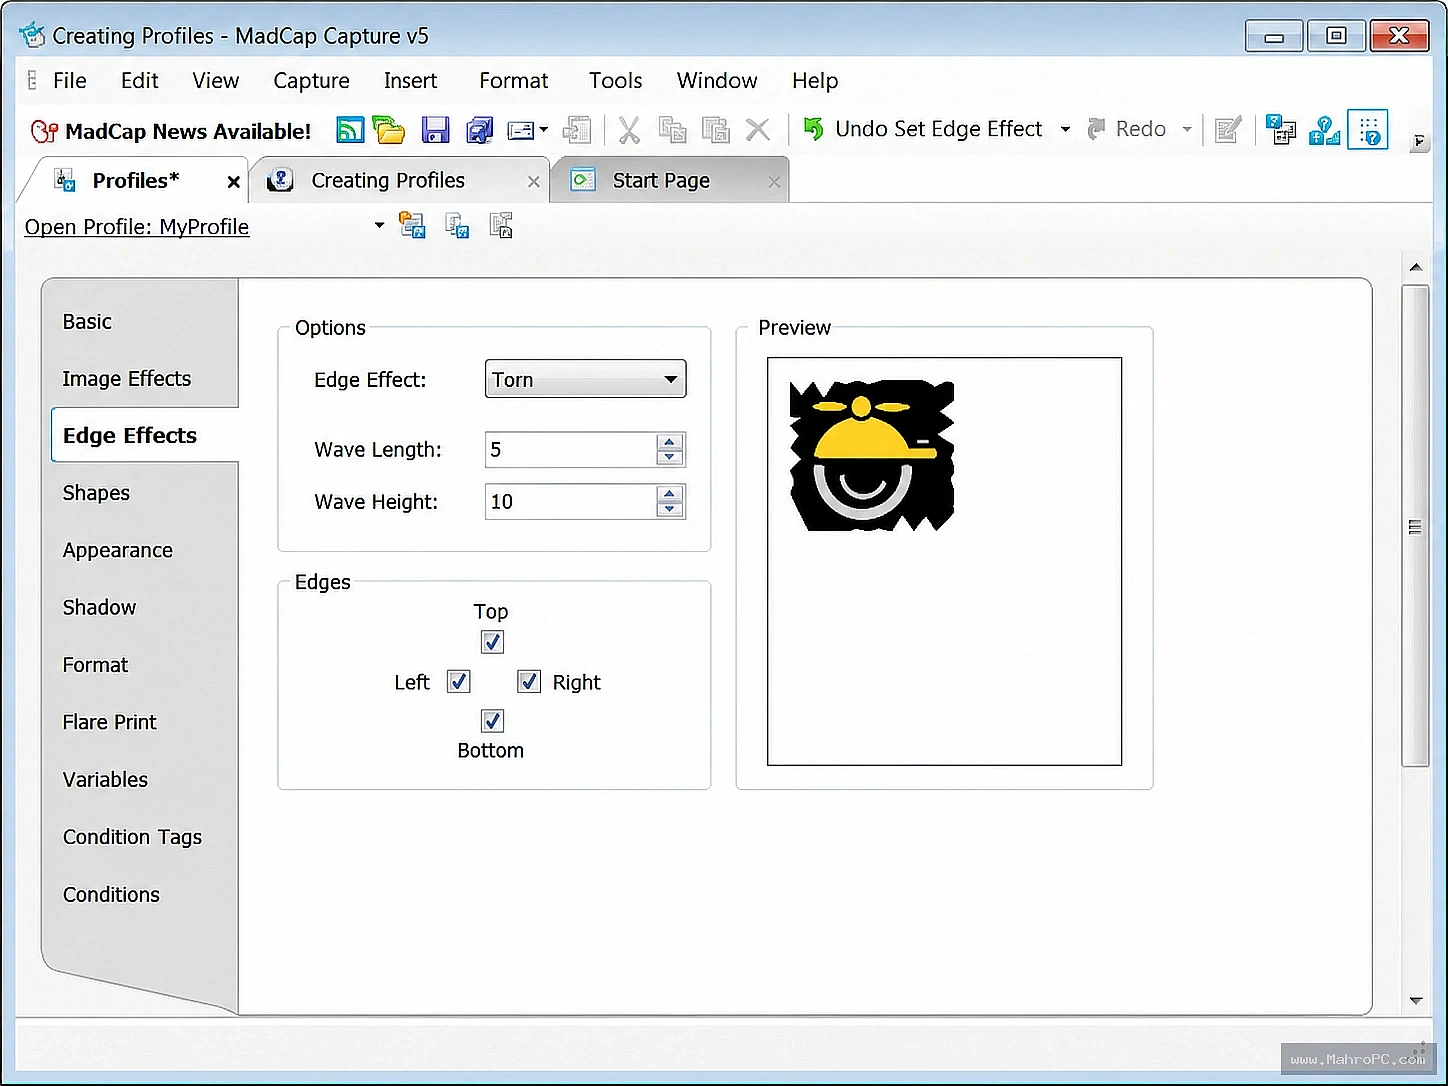1448x1086 pixels.
Task: Open the Format menu
Action: [x=513, y=81]
